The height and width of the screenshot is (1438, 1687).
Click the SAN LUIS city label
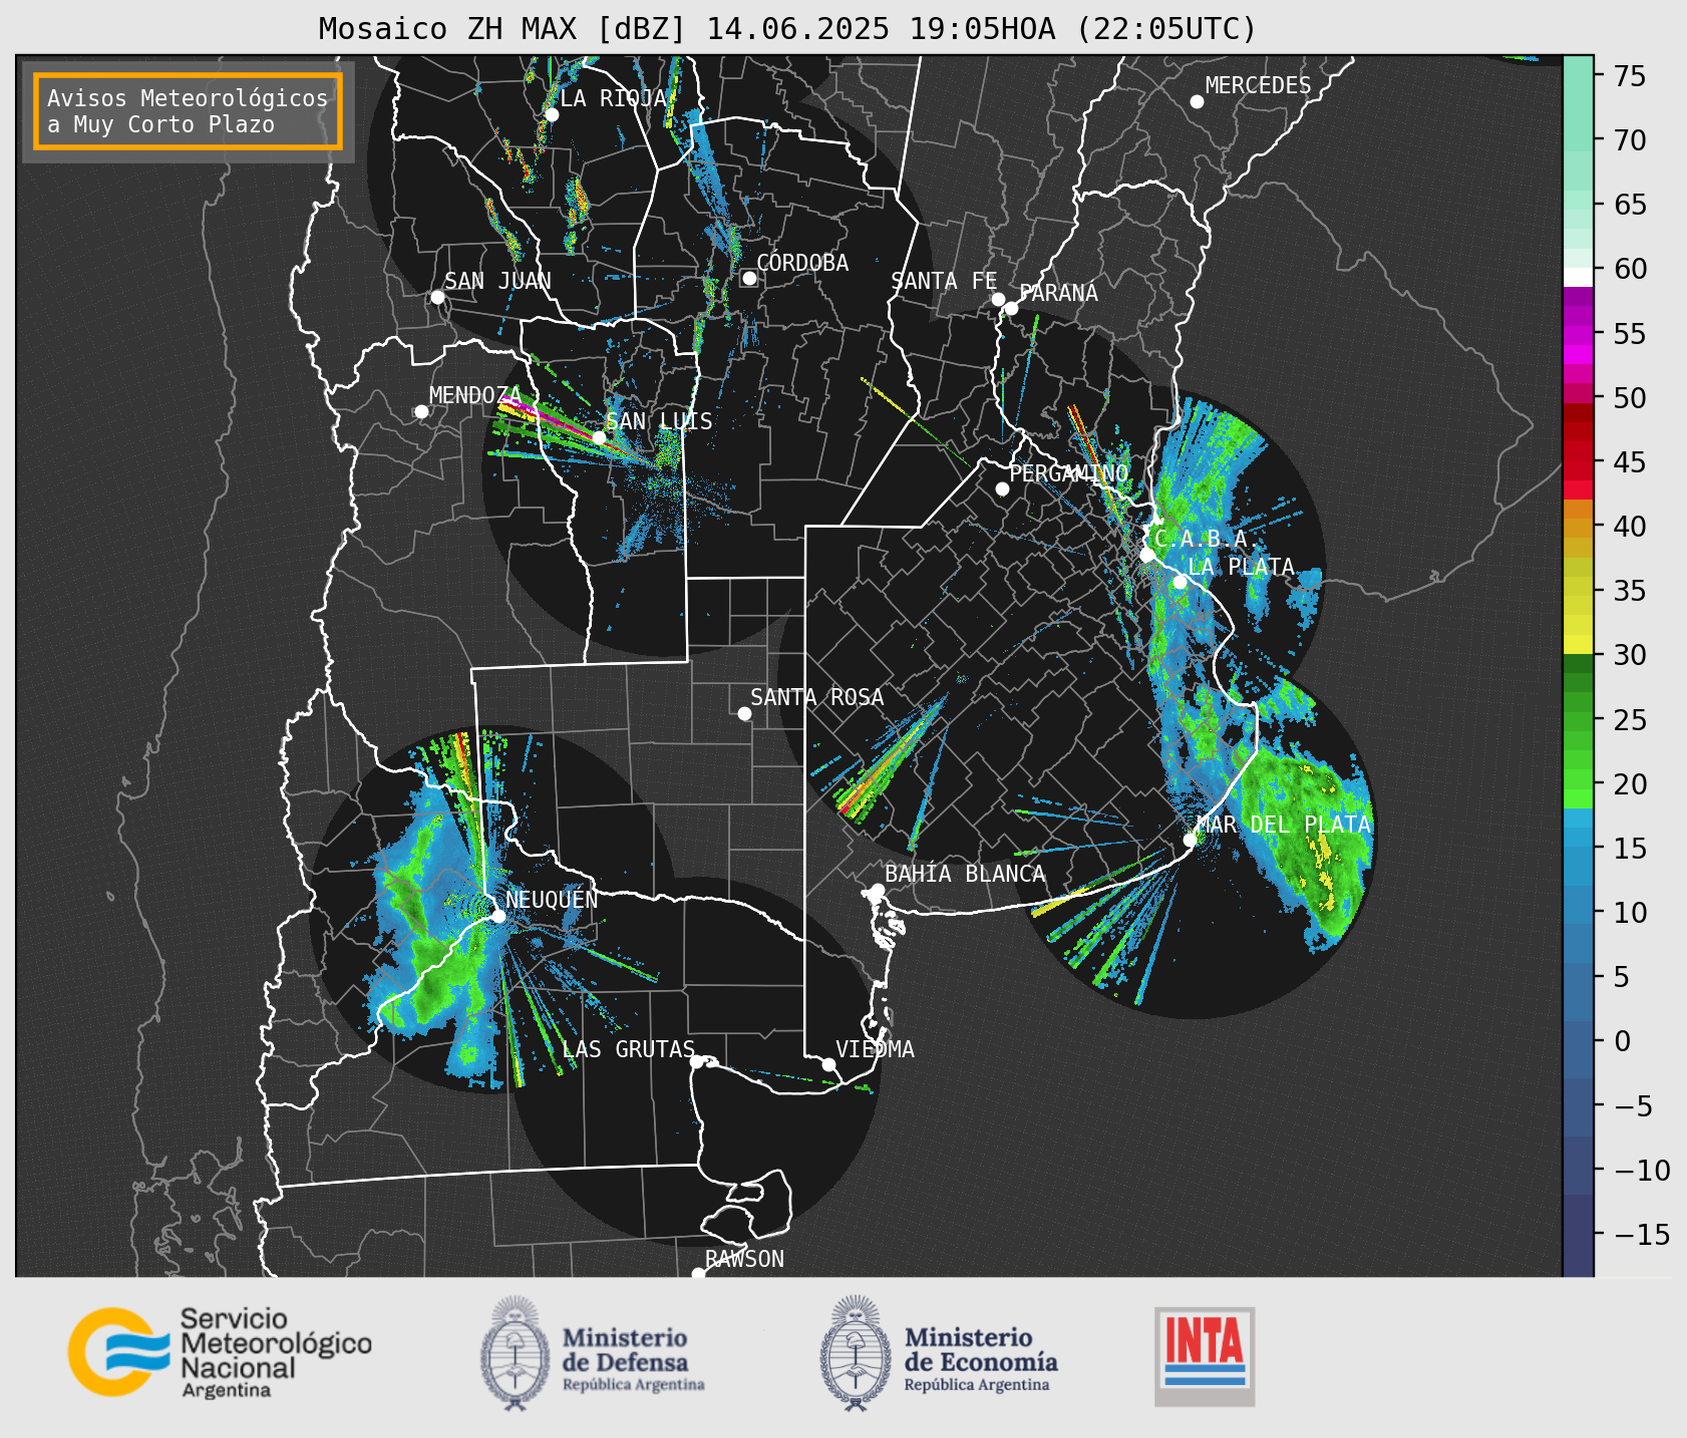(659, 421)
